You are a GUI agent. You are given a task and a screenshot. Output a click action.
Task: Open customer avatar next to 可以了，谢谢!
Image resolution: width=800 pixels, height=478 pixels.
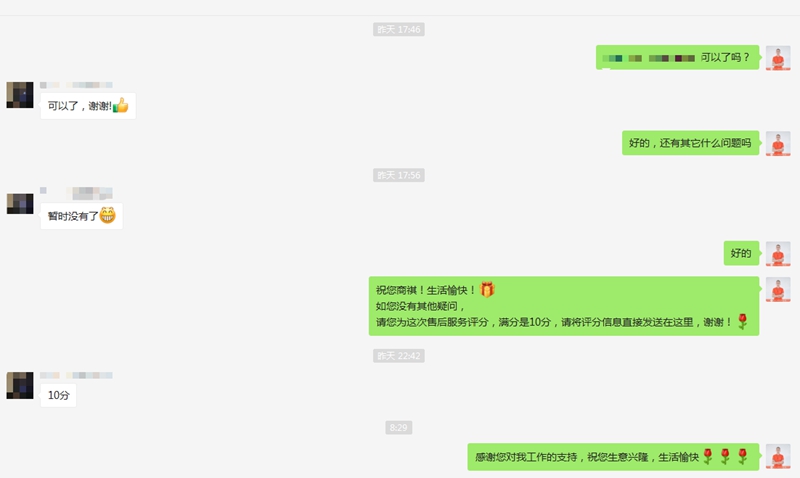tap(20, 95)
